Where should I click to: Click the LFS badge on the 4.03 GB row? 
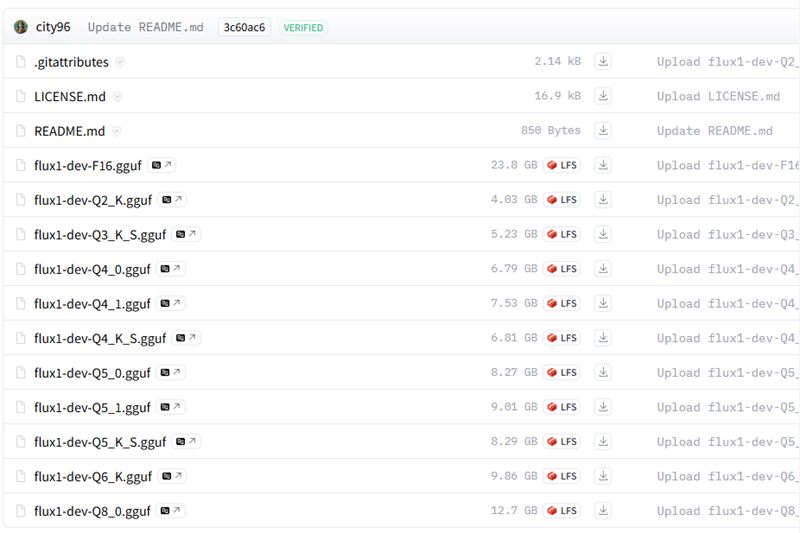pyautogui.click(x=562, y=199)
